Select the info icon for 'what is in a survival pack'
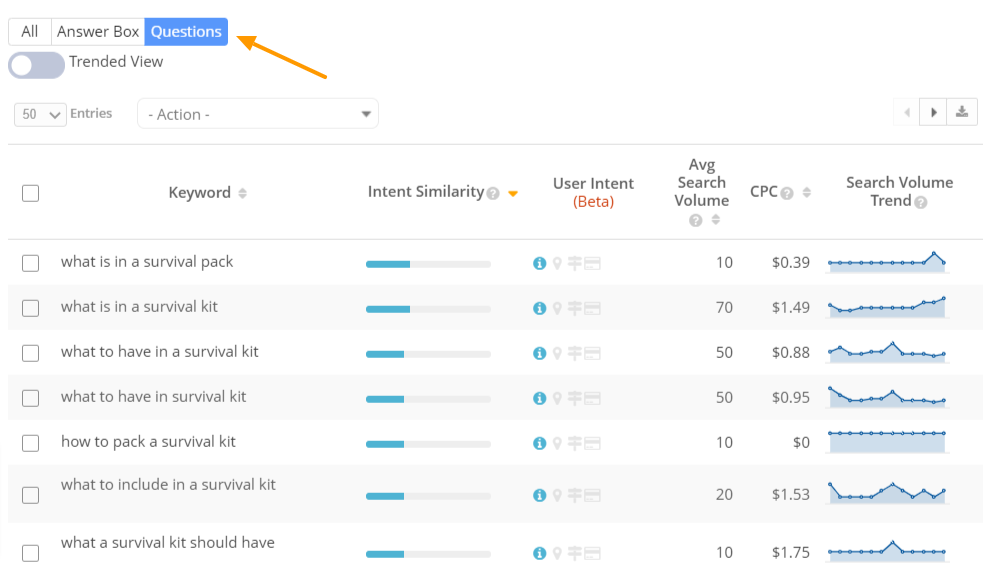The image size is (995, 578). (x=539, y=263)
